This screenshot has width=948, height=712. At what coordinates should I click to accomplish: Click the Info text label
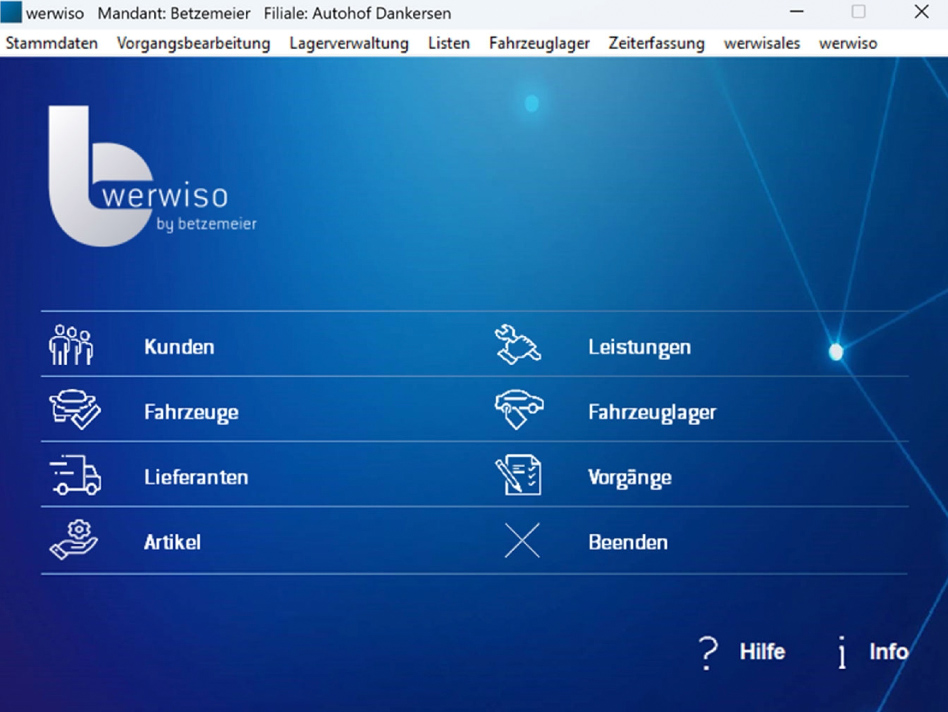(889, 652)
